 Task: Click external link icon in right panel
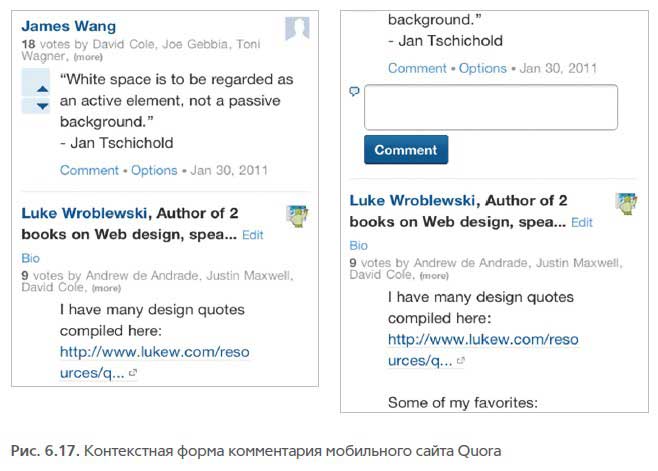pos(461,360)
